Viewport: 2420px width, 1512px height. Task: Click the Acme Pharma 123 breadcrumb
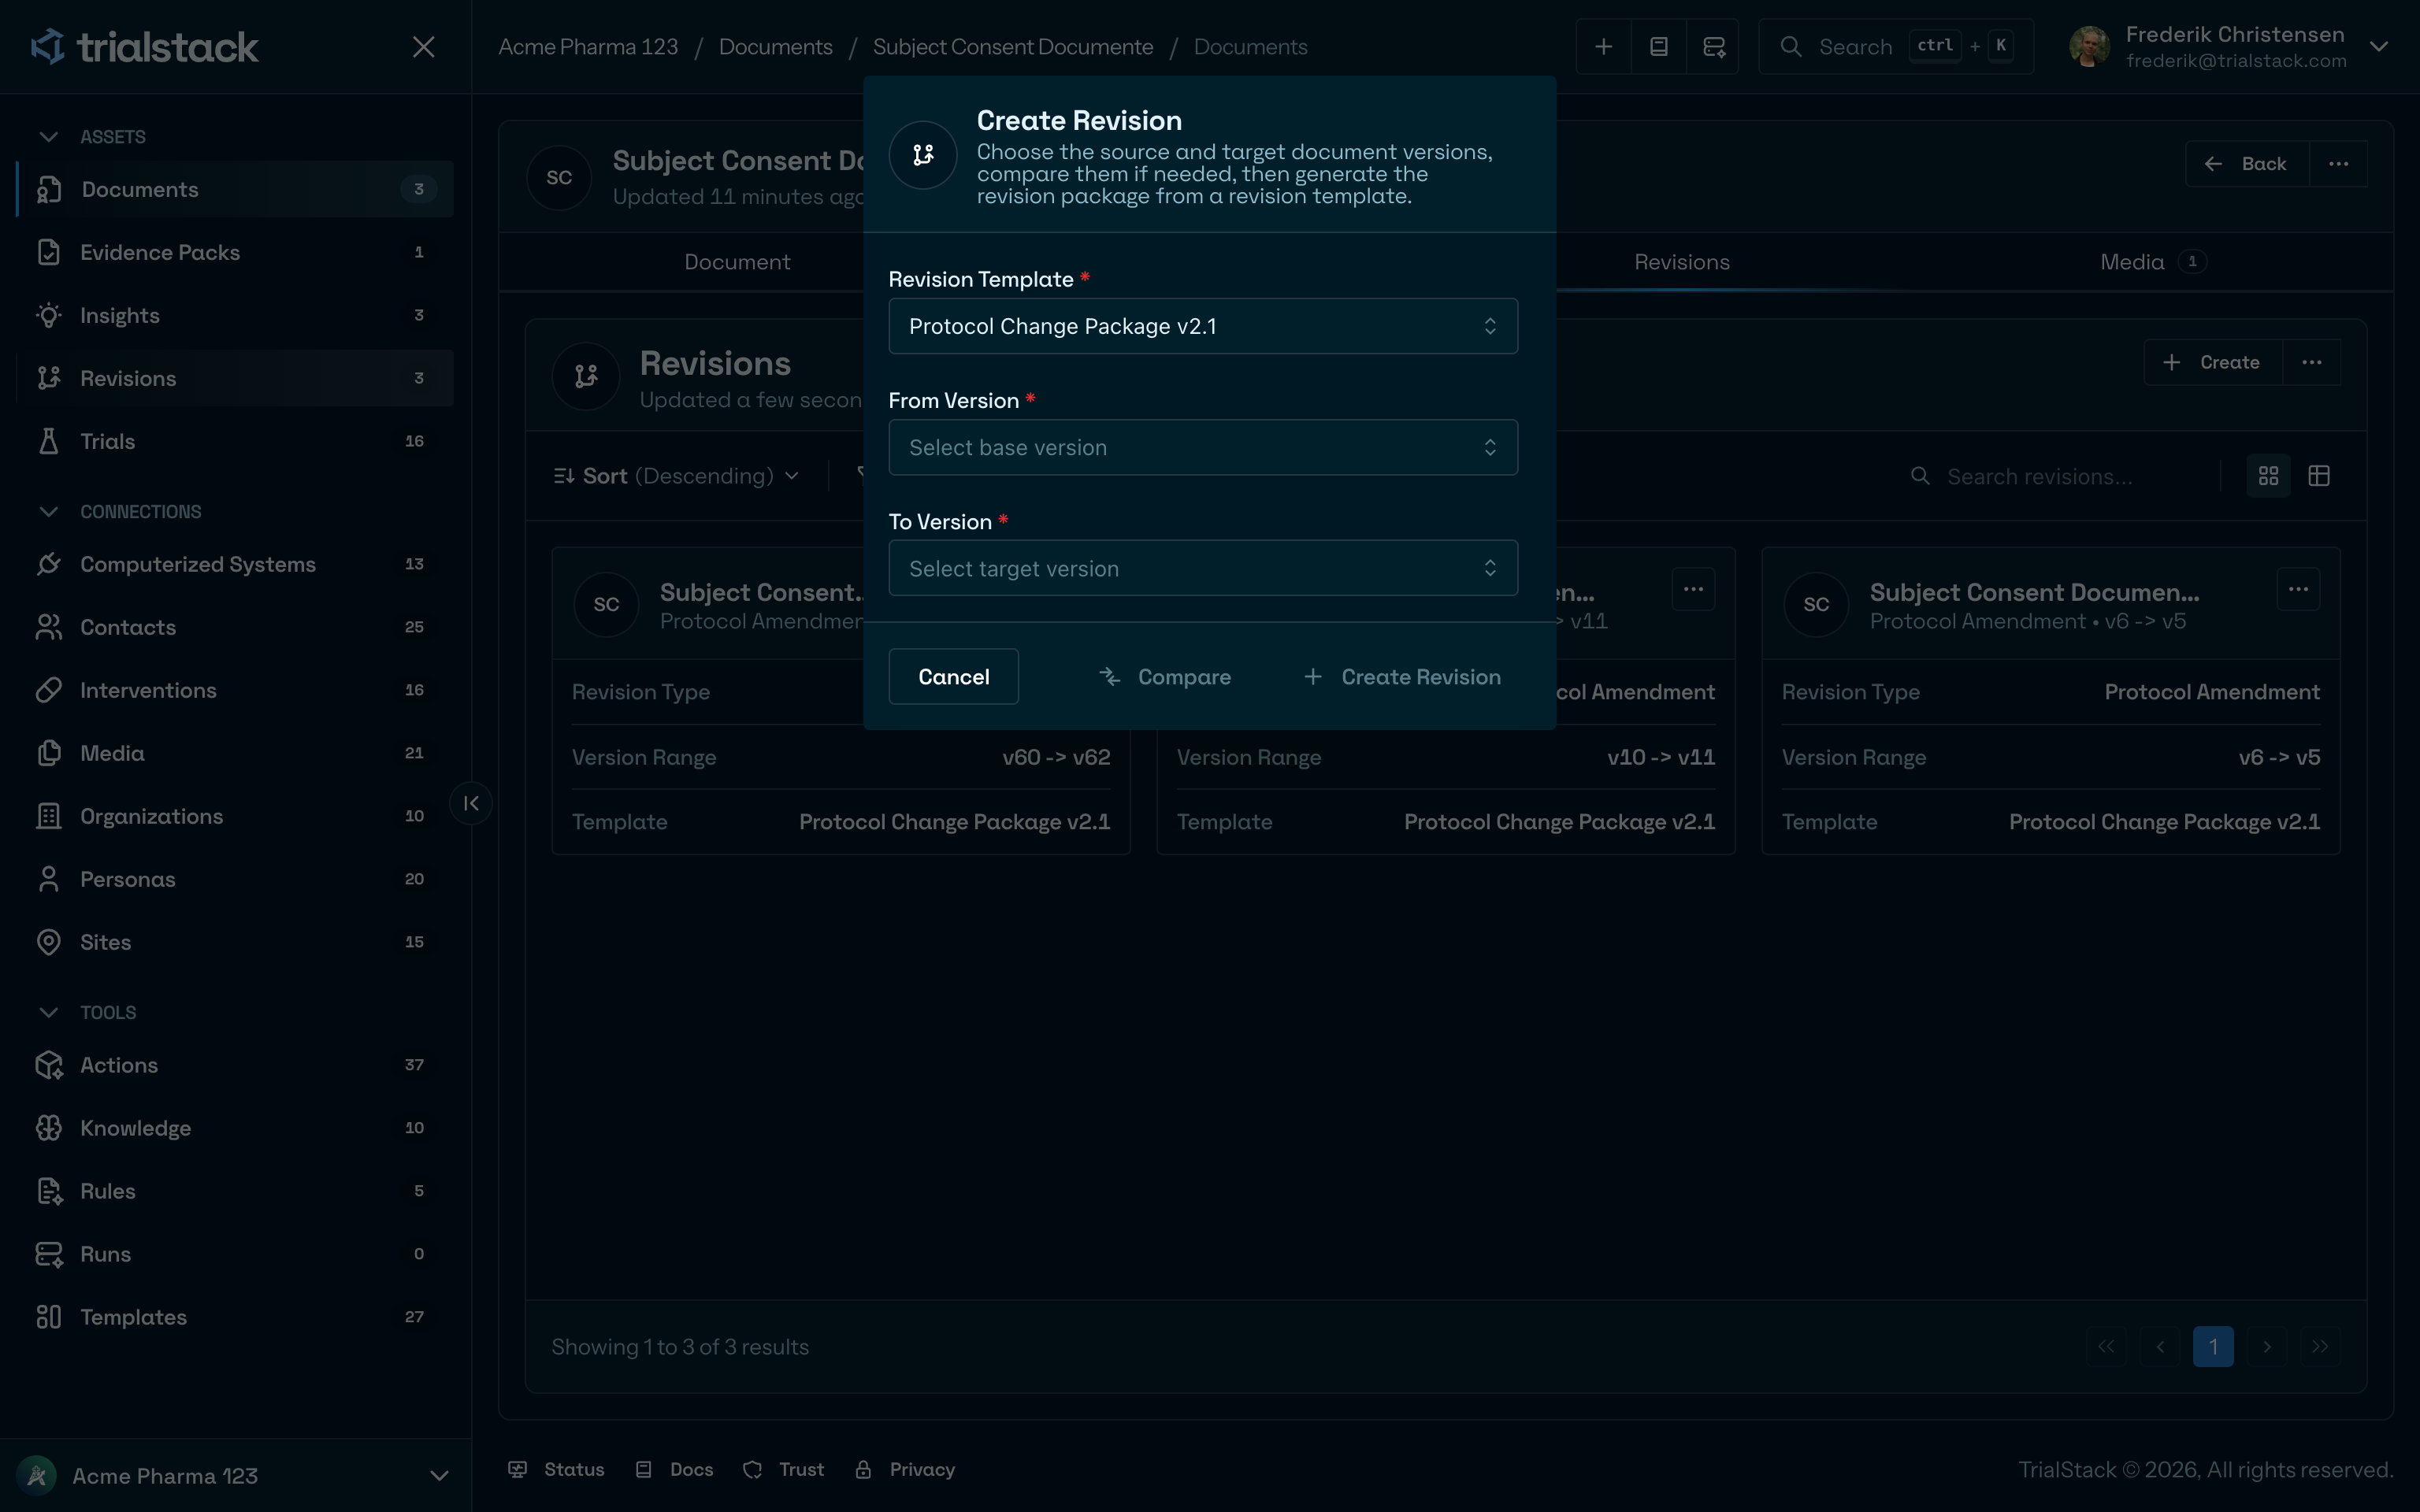(x=588, y=47)
